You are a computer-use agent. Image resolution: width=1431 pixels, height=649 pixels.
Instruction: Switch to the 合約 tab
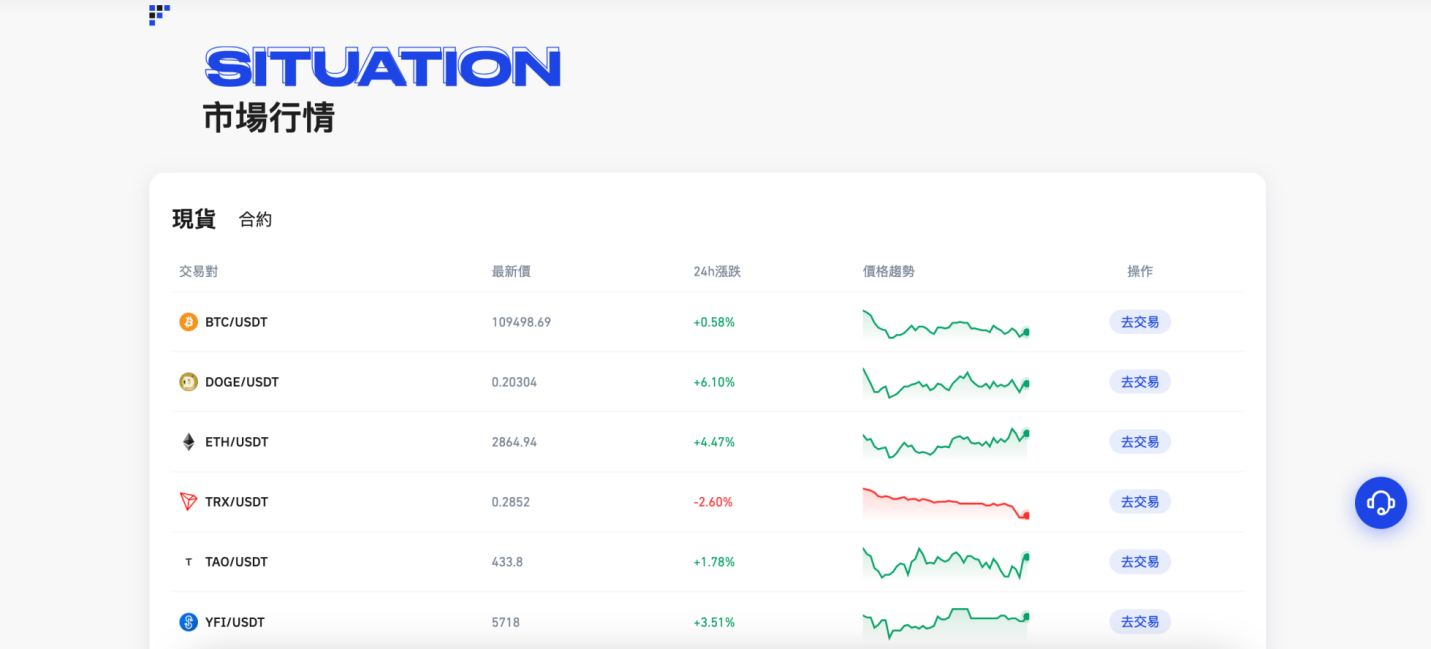(255, 220)
